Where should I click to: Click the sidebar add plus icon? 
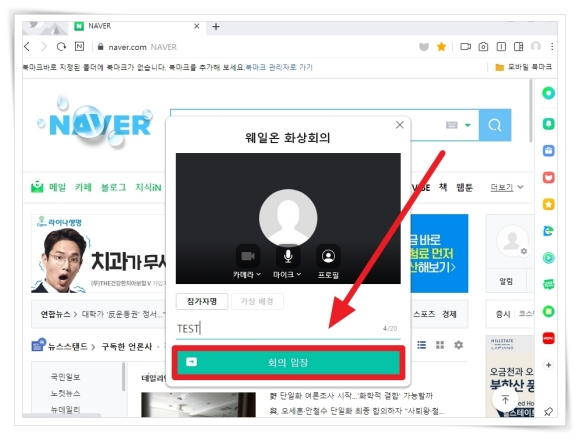pyautogui.click(x=549, y=365)
